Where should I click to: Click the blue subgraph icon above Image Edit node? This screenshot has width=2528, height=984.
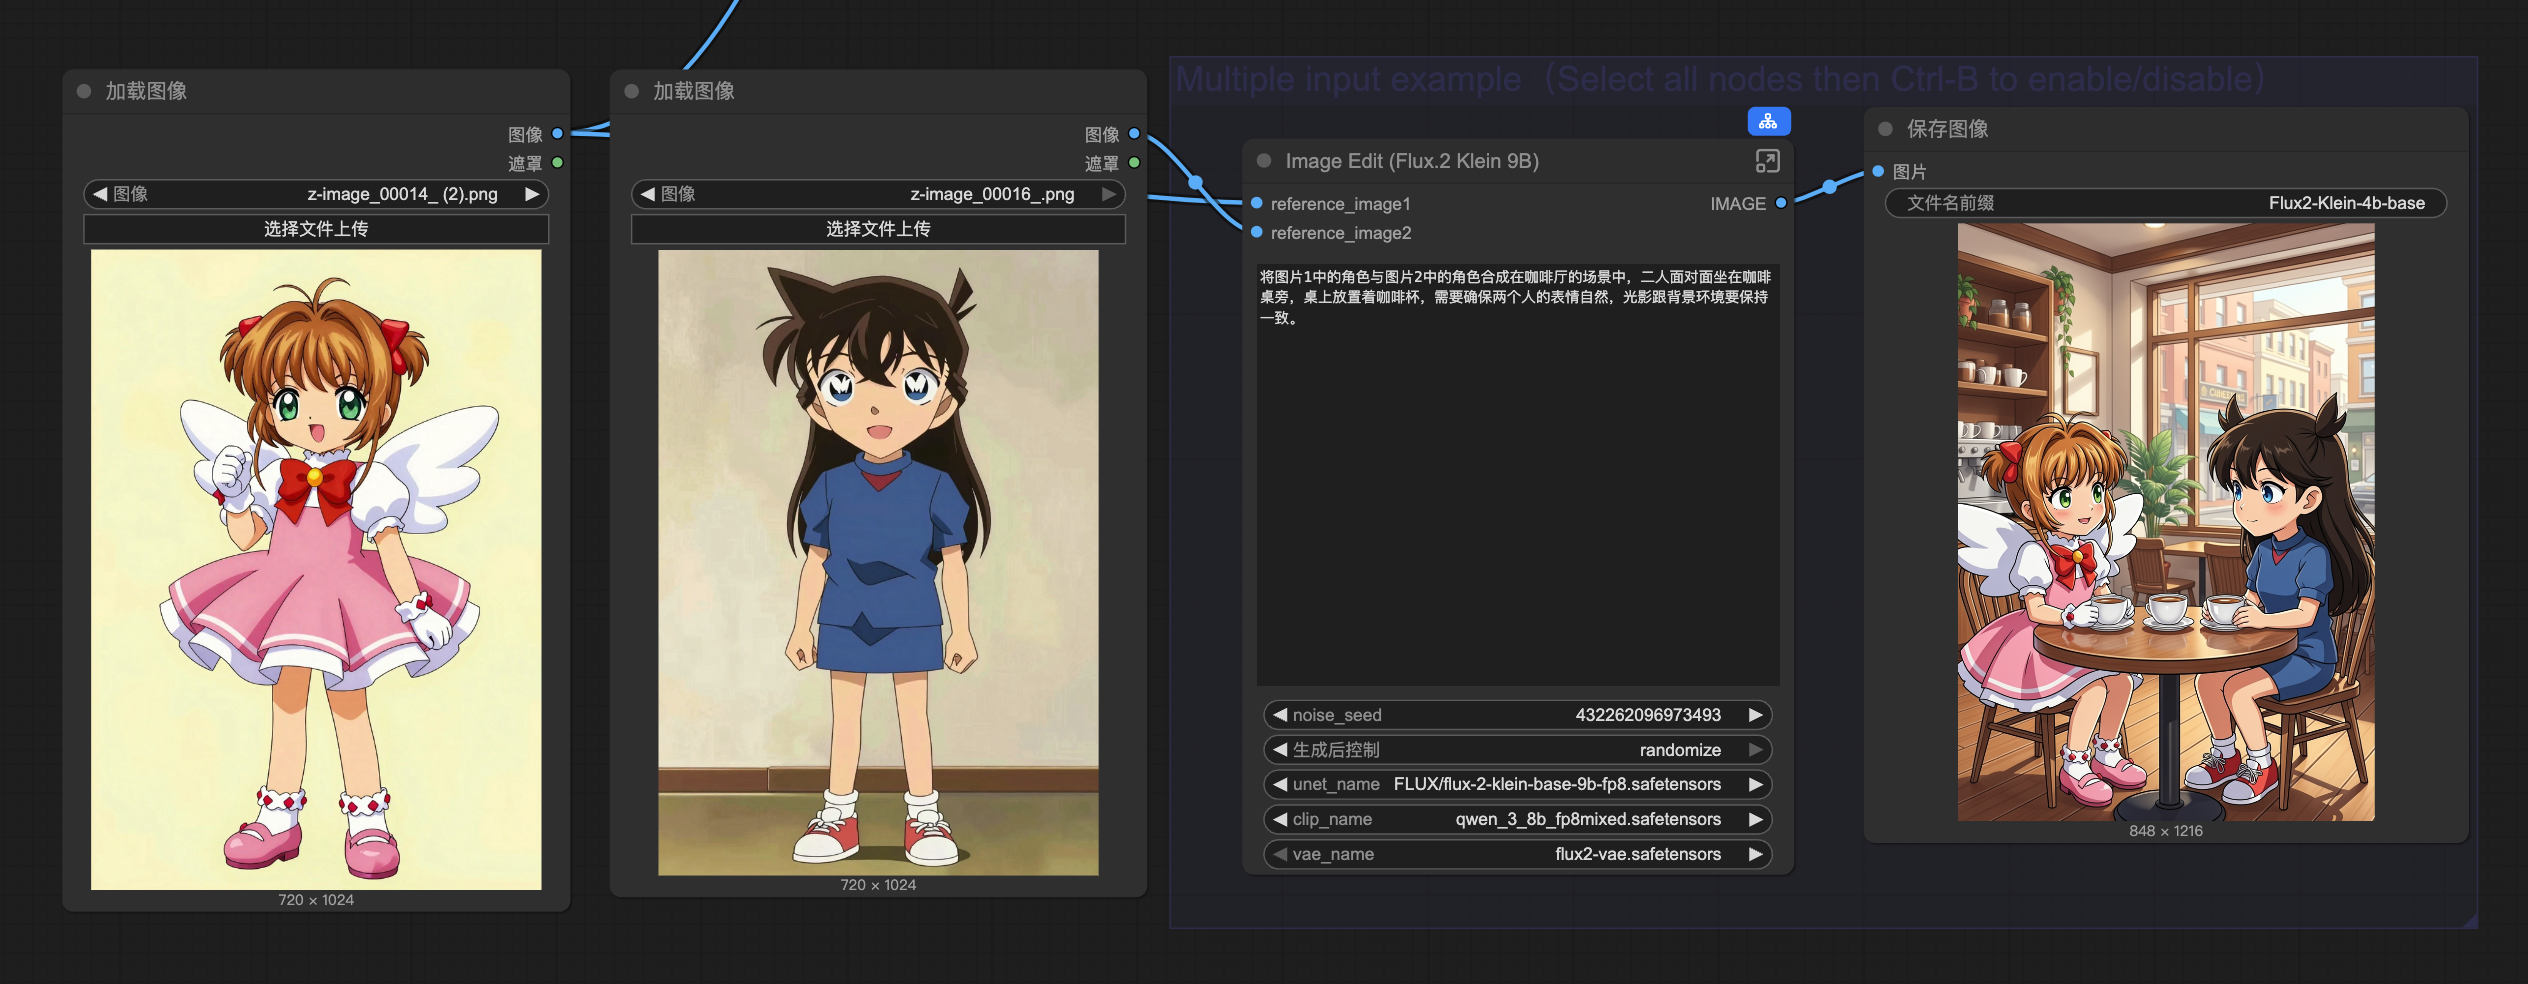1768,121
